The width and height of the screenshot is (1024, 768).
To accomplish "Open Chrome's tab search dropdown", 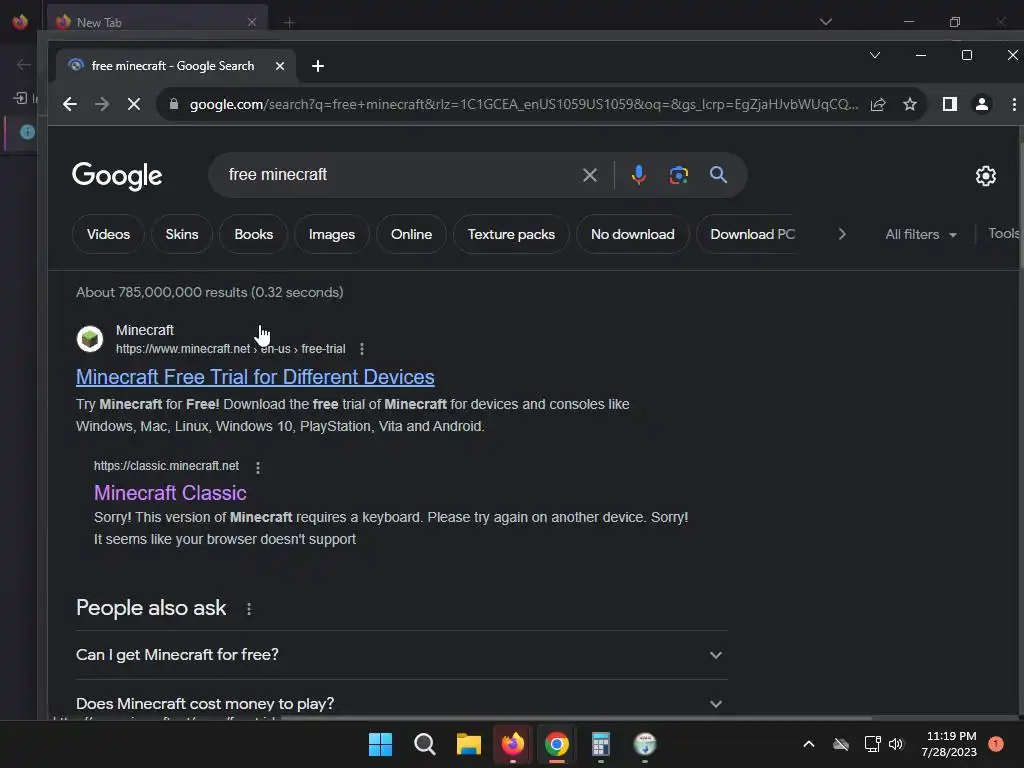I will coord(875,56).
